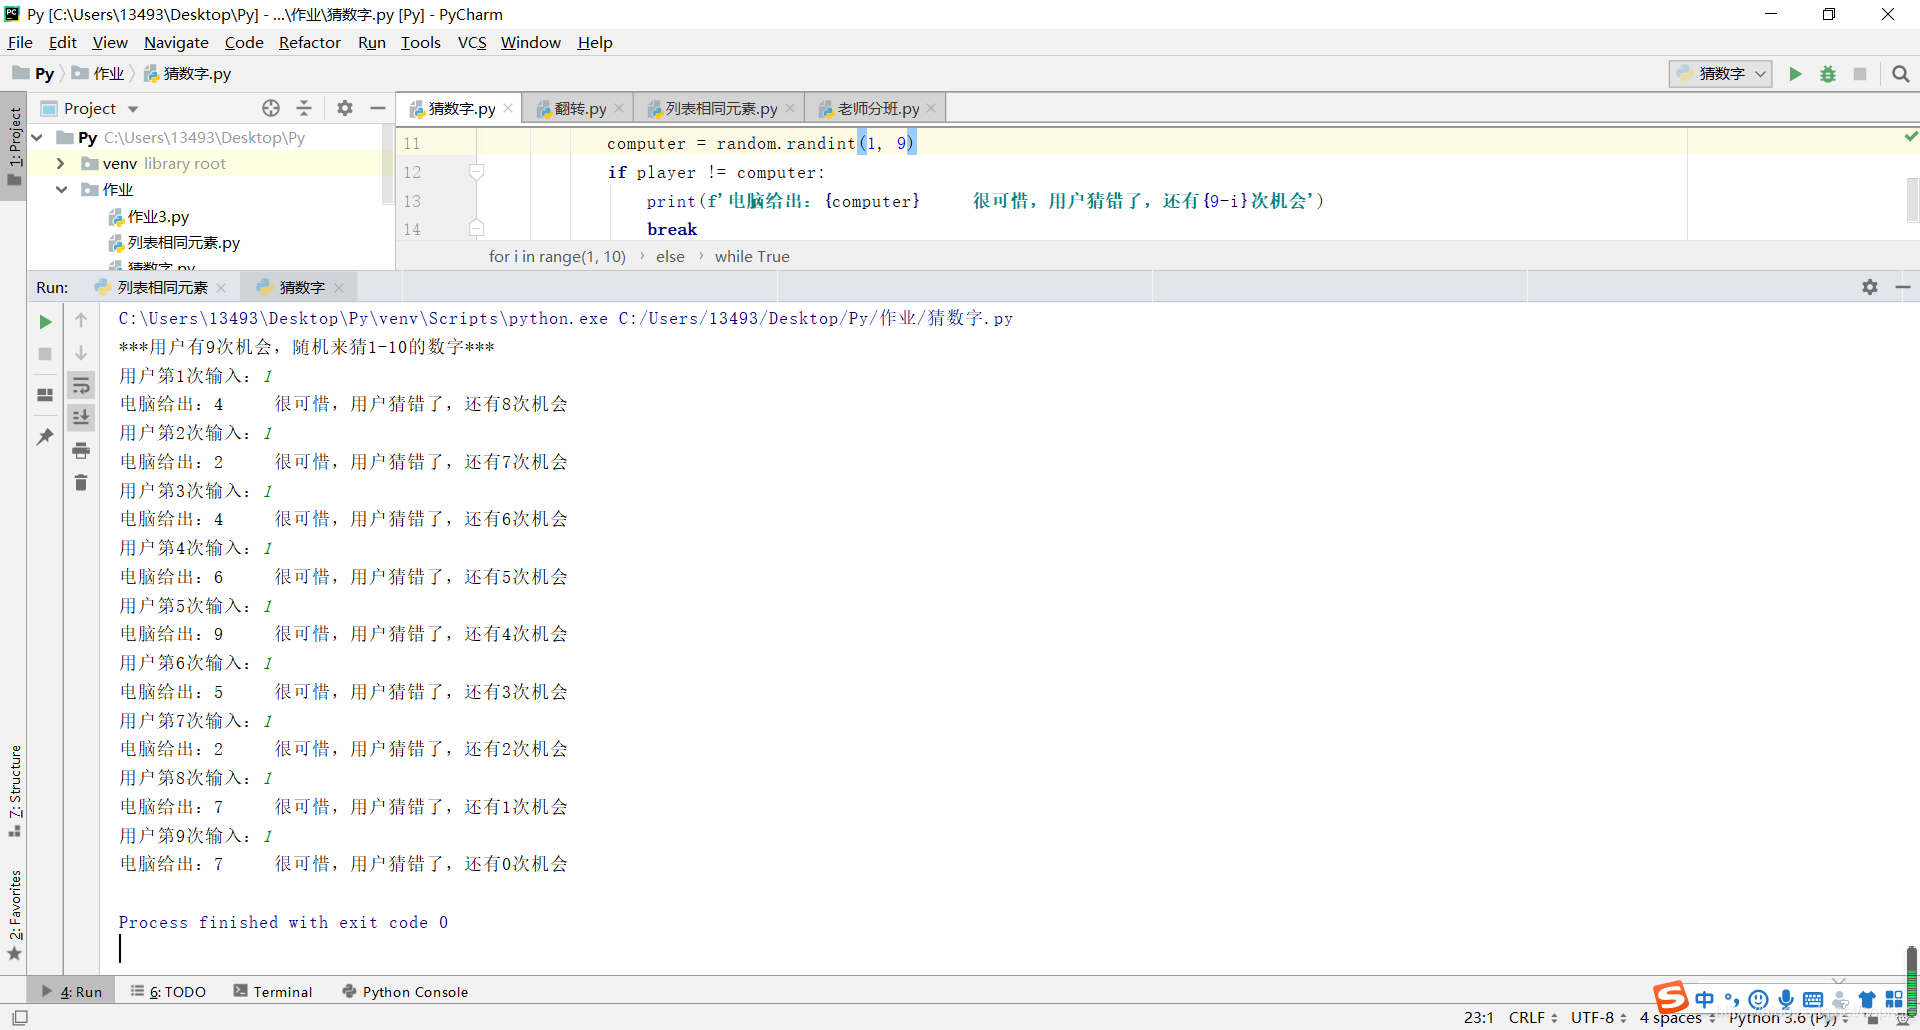Screen dimensions: 1920x1030
Task: Collapse the 作业 folder in tree
Action: (61, 189)
